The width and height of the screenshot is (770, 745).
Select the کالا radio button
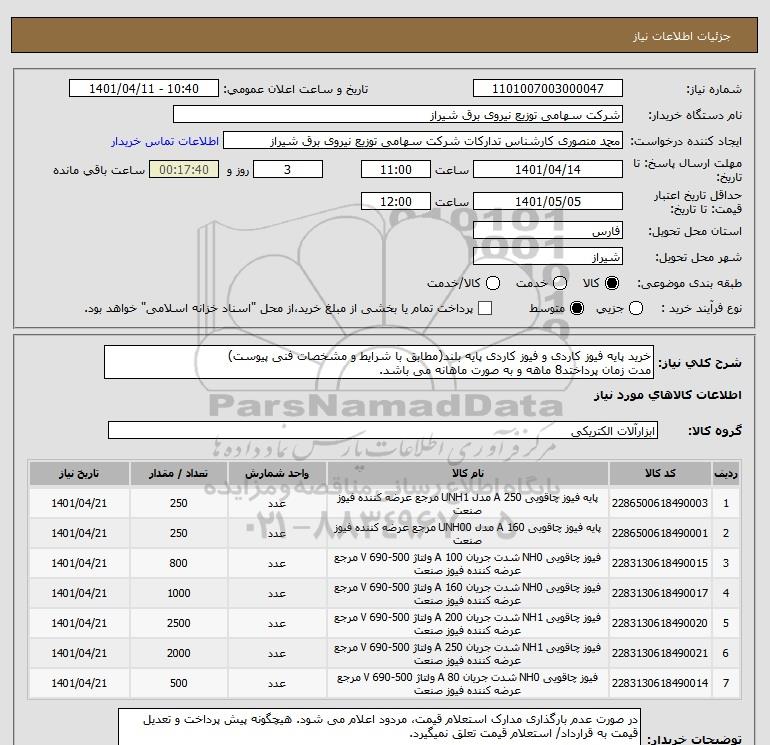pyautogui.click(x=612, y=283)
